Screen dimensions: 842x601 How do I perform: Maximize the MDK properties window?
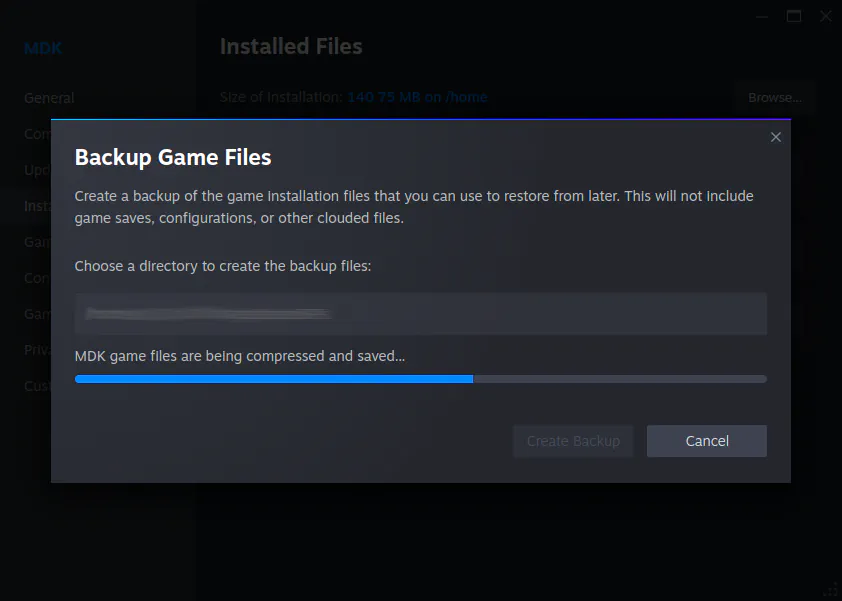[x=794, y=17]
